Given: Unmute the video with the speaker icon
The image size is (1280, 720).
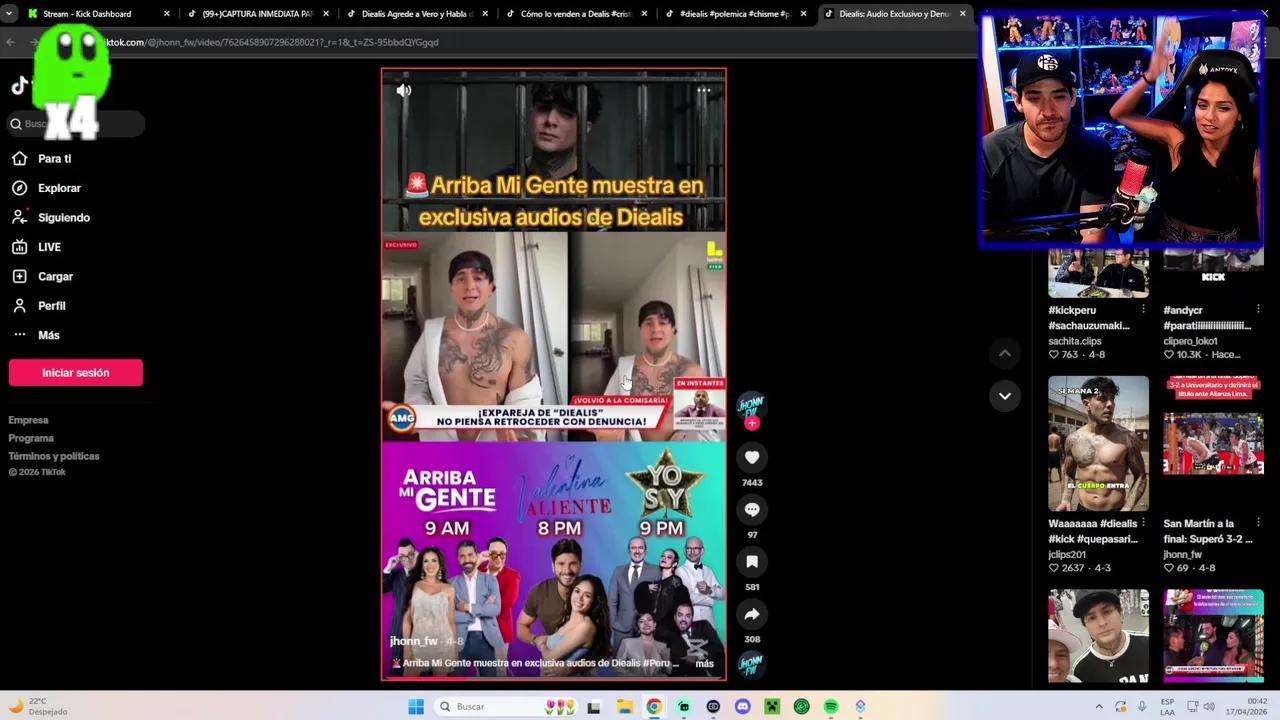Looking at the screenshot, I should tap(403, 90).
